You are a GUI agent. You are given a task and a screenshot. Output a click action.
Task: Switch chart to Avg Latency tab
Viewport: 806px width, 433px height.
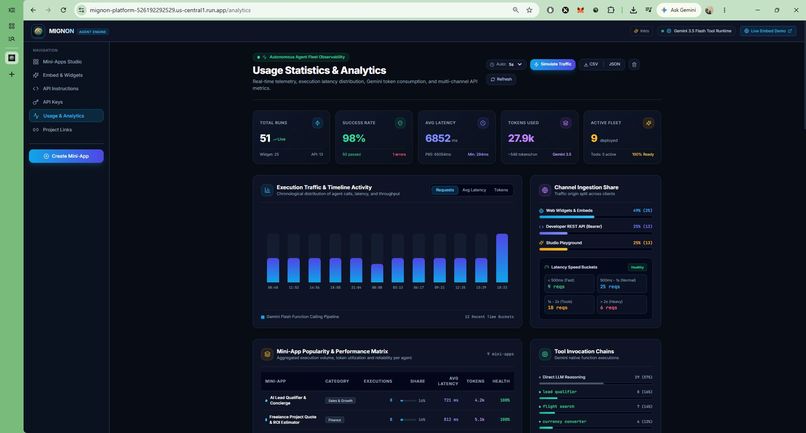point(474,190)
